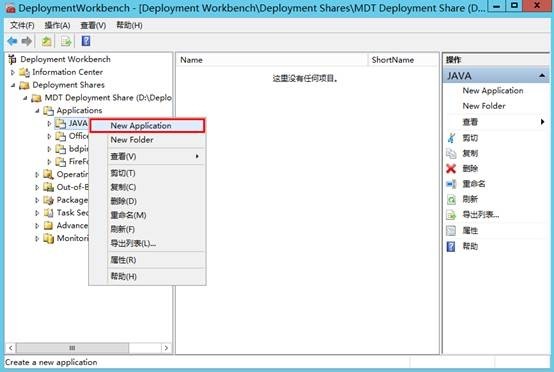
Task: Click the Monitoring node icon
Action: (x=48, y=238)
